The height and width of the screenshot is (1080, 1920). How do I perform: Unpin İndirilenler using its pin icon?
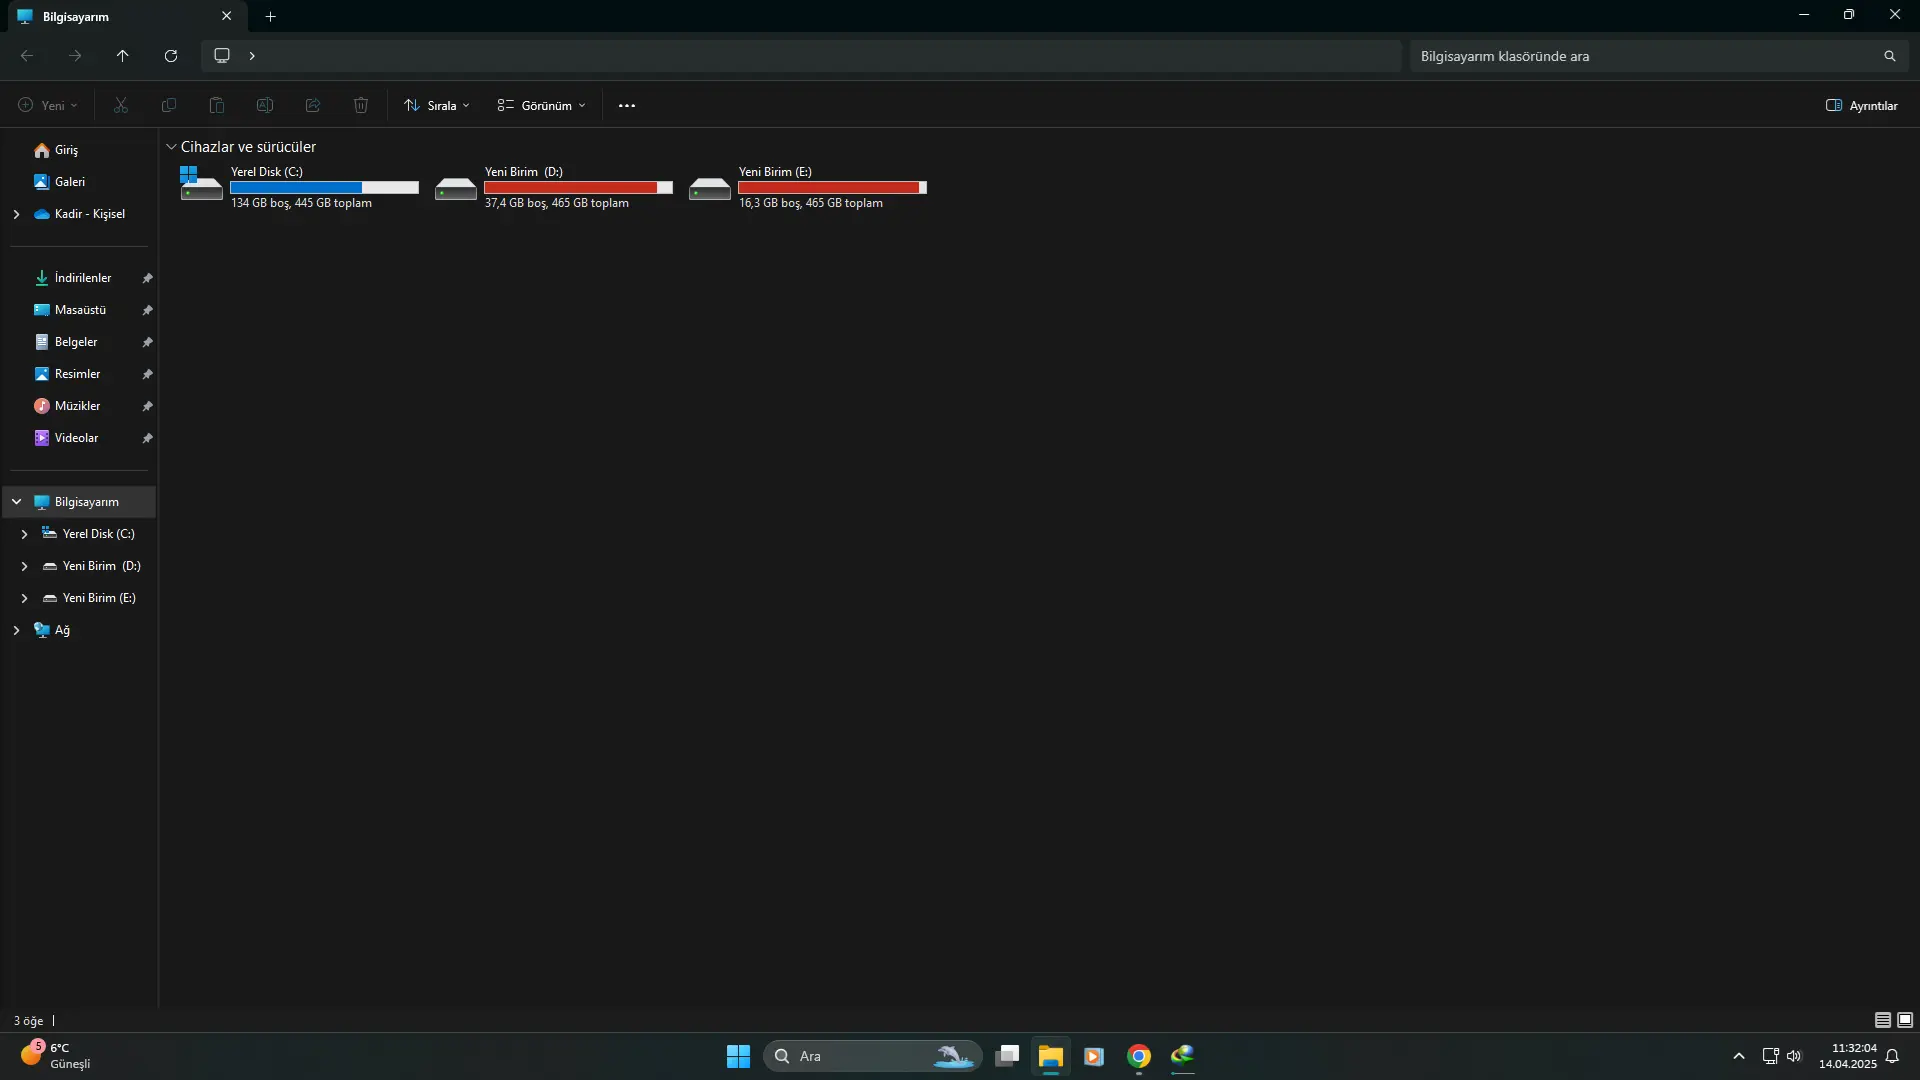[147, 278]
